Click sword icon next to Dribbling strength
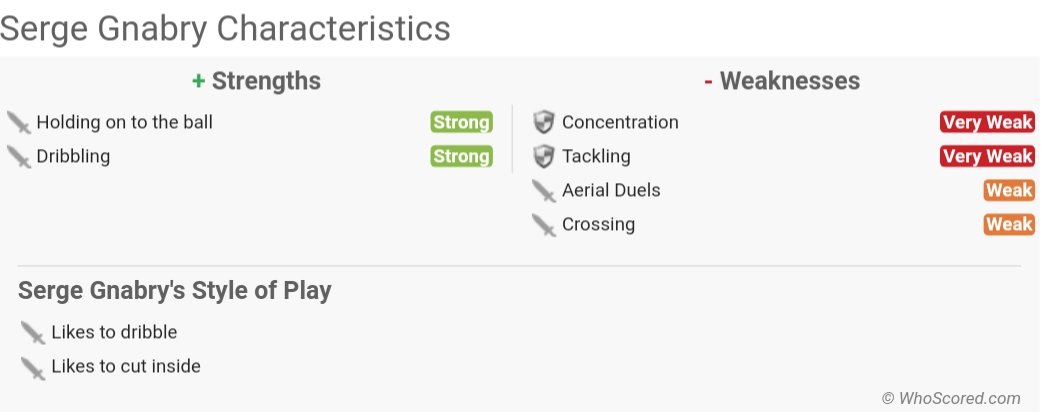This screenshot has width=1044, height=412. pos(19,157)
